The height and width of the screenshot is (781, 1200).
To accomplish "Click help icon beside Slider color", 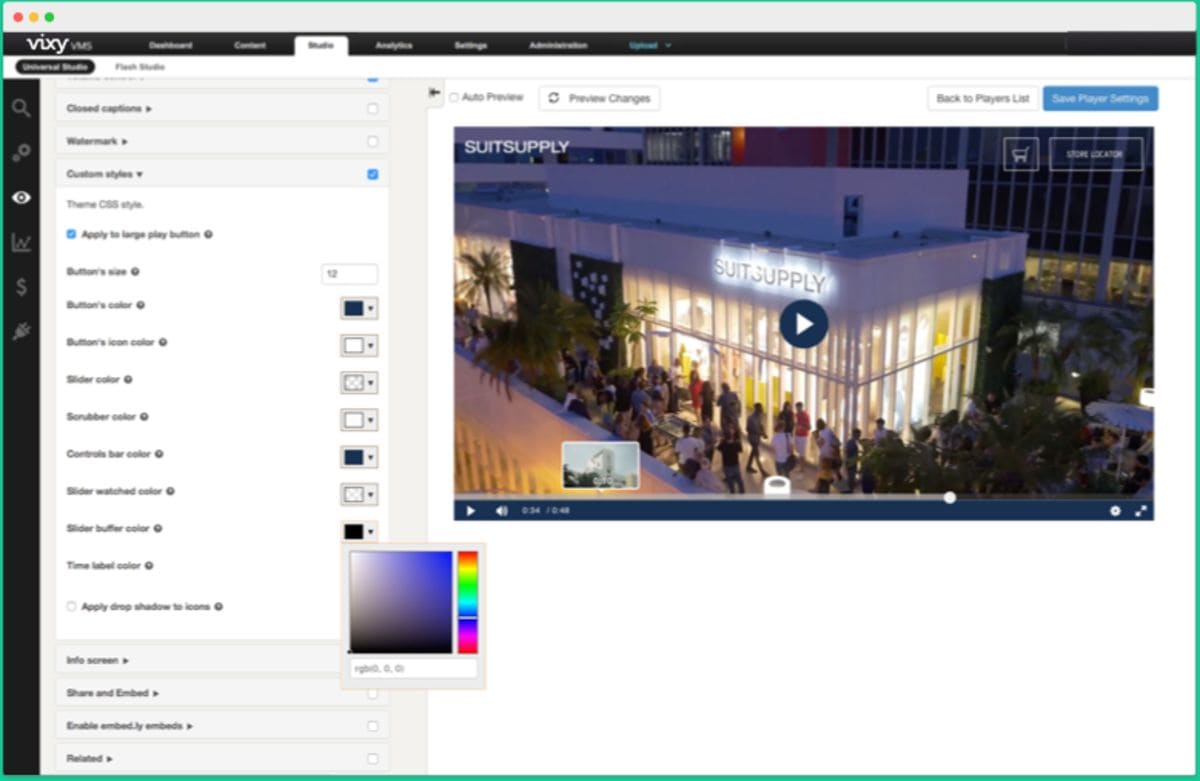I will 128,379.
